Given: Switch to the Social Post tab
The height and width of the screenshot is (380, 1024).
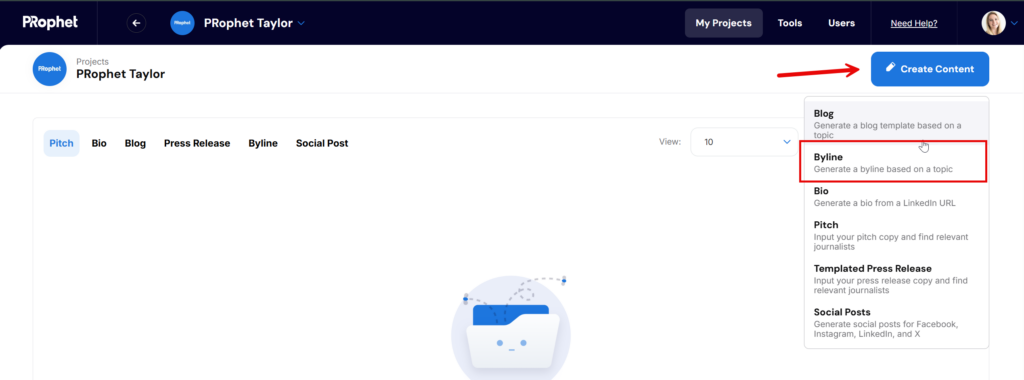Looking at the screenshot, I should 322,143.
